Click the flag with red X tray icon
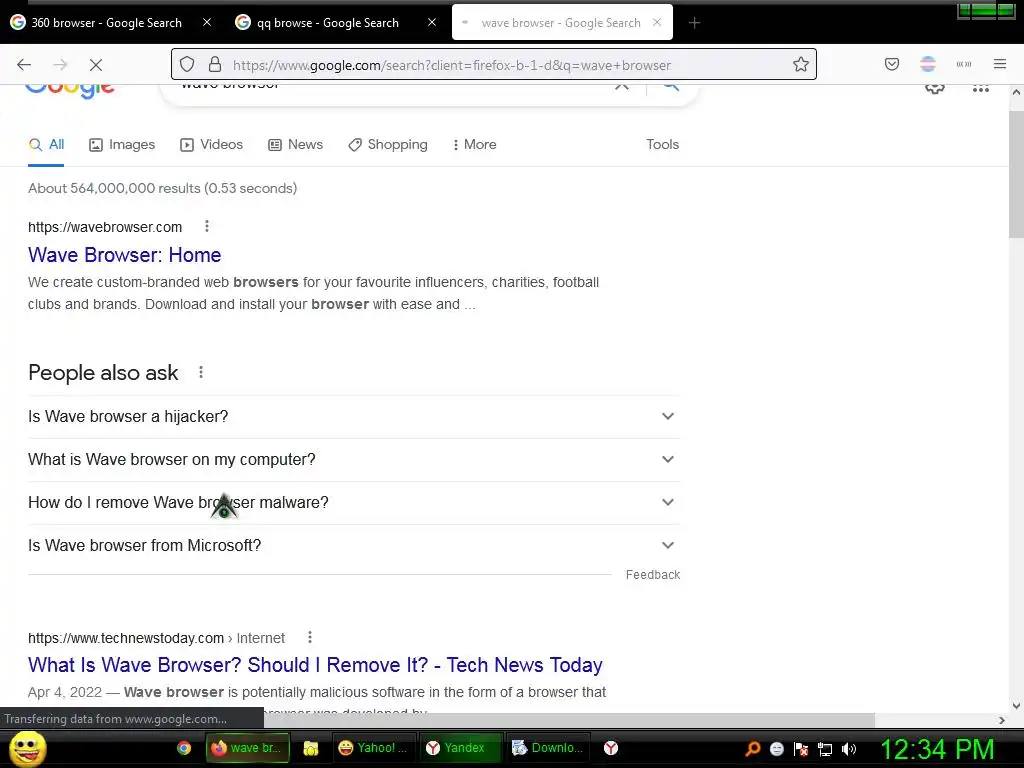 [801, 749]
